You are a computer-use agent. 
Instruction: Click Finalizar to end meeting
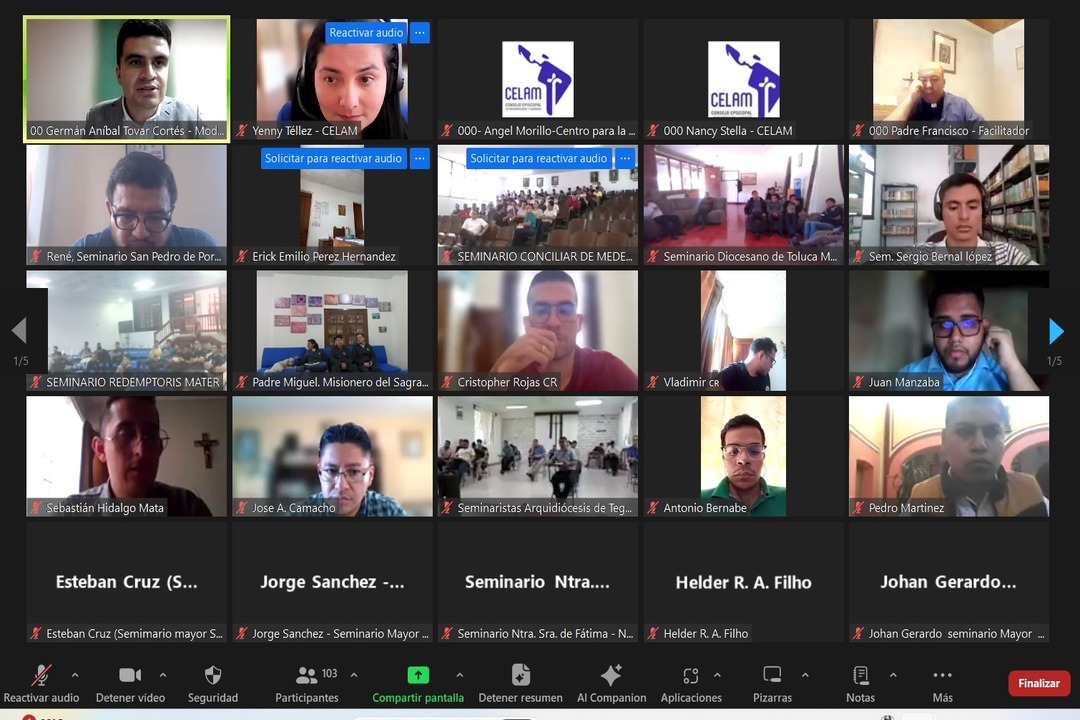coord(1038,683)
